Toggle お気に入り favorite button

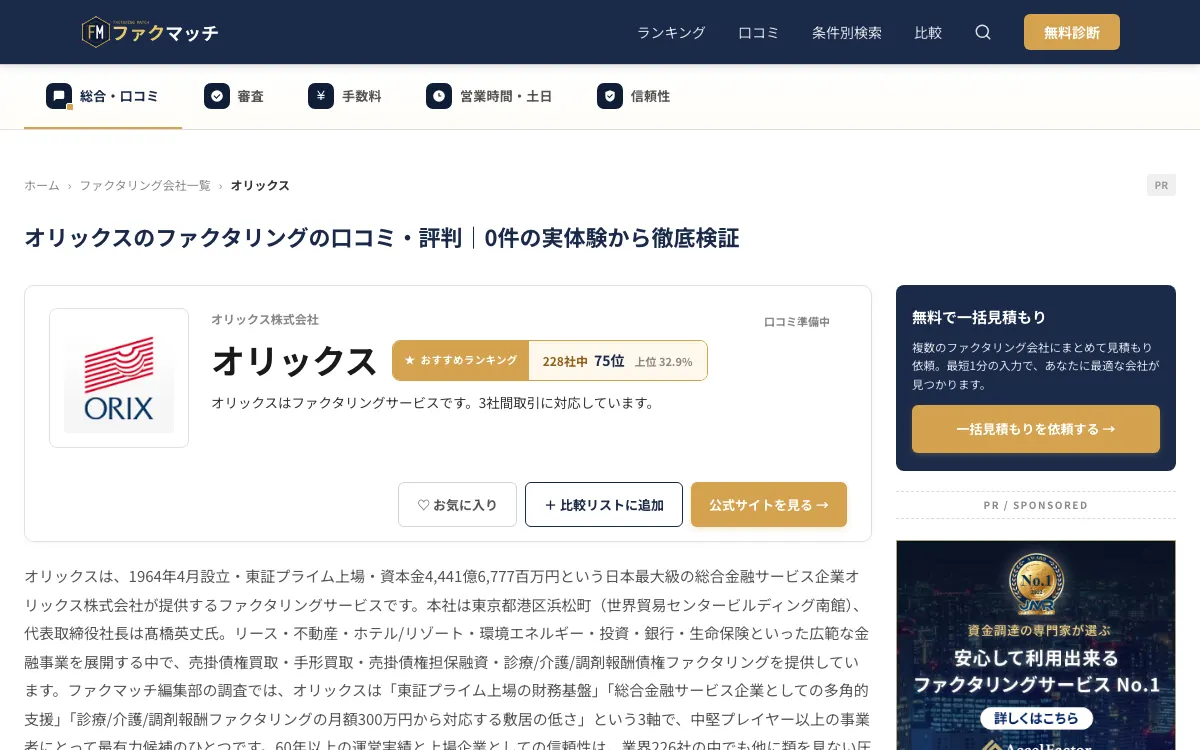pyautogui.click(x=457, y=505)
